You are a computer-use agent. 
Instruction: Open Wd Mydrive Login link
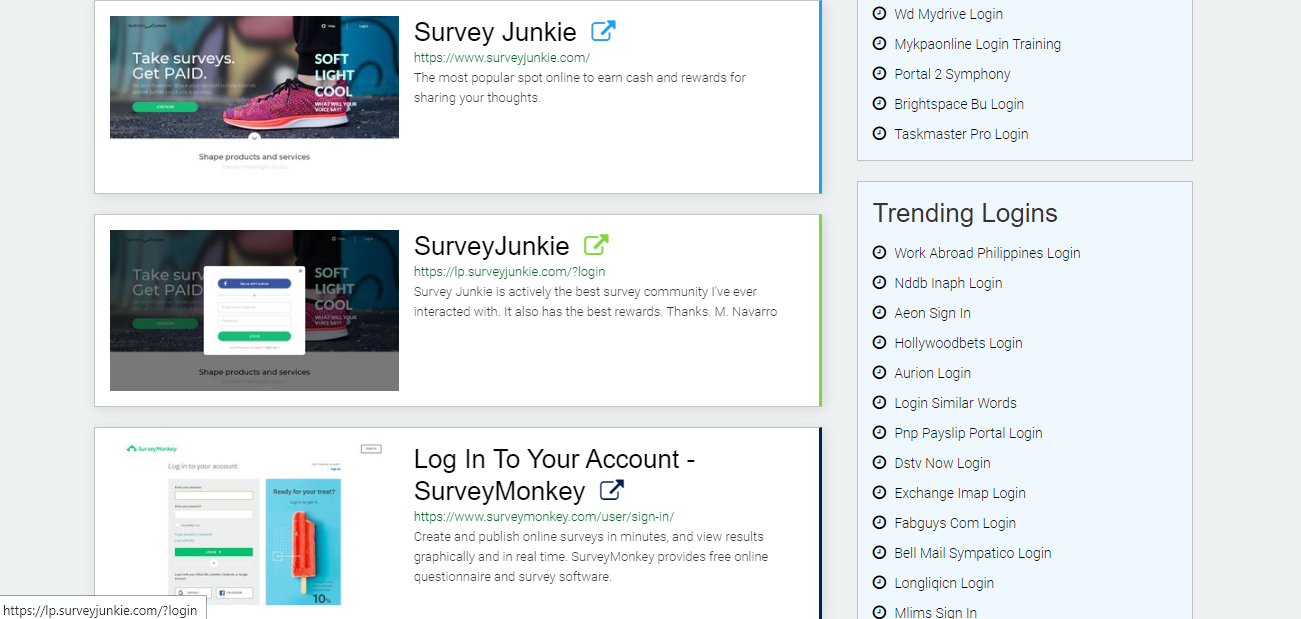[x=948, y=14]
